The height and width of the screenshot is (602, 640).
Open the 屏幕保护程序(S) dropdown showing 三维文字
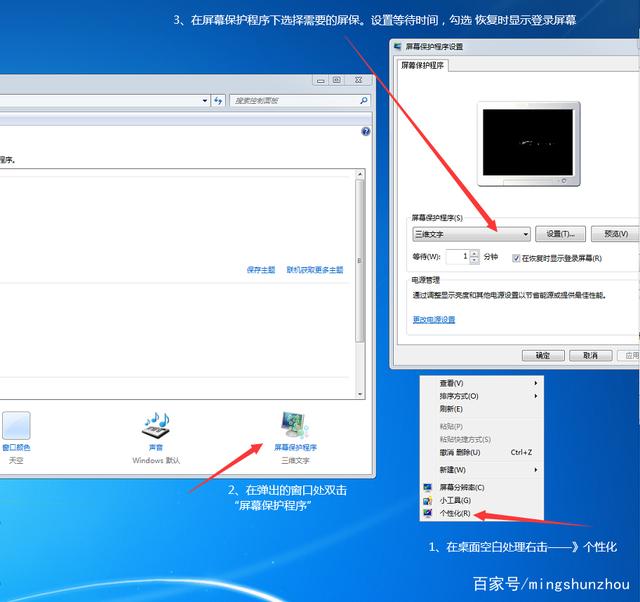click(471, 234)
